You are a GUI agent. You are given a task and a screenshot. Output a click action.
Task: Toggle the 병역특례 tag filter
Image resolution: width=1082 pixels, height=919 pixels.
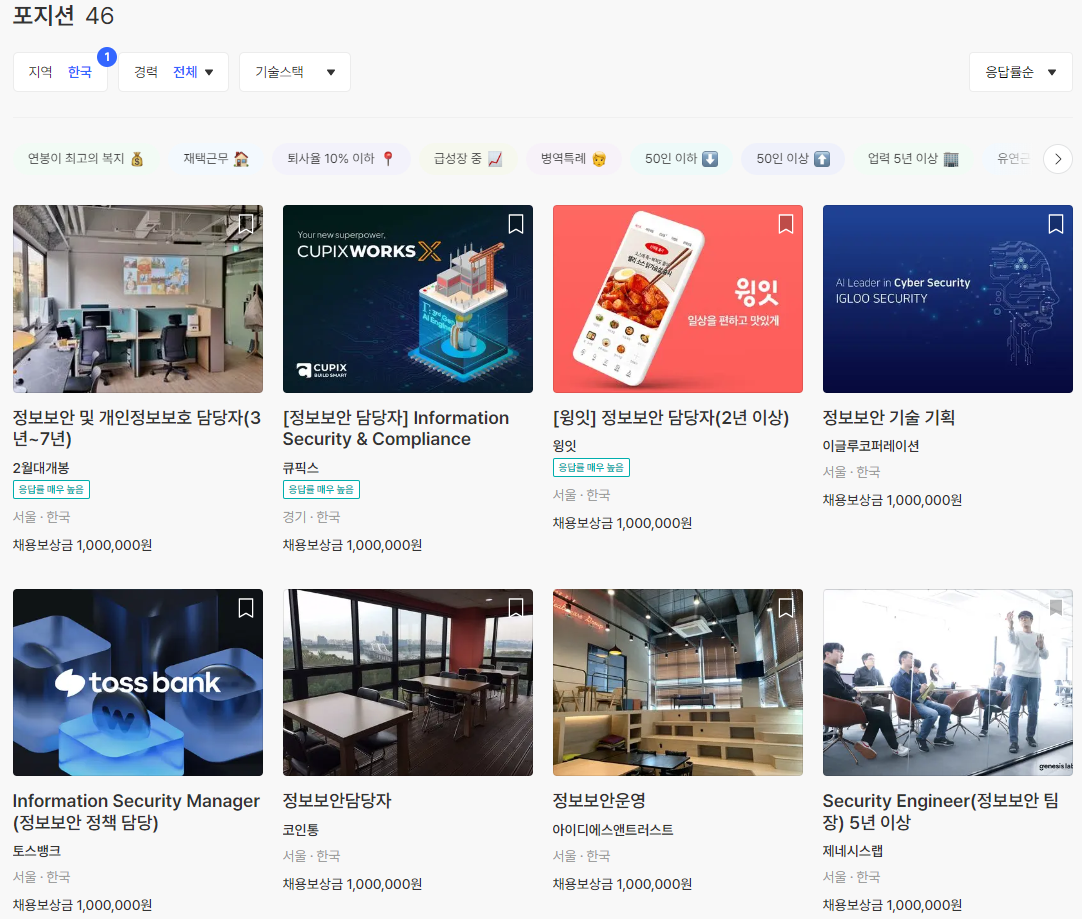[x=573, y=159]
